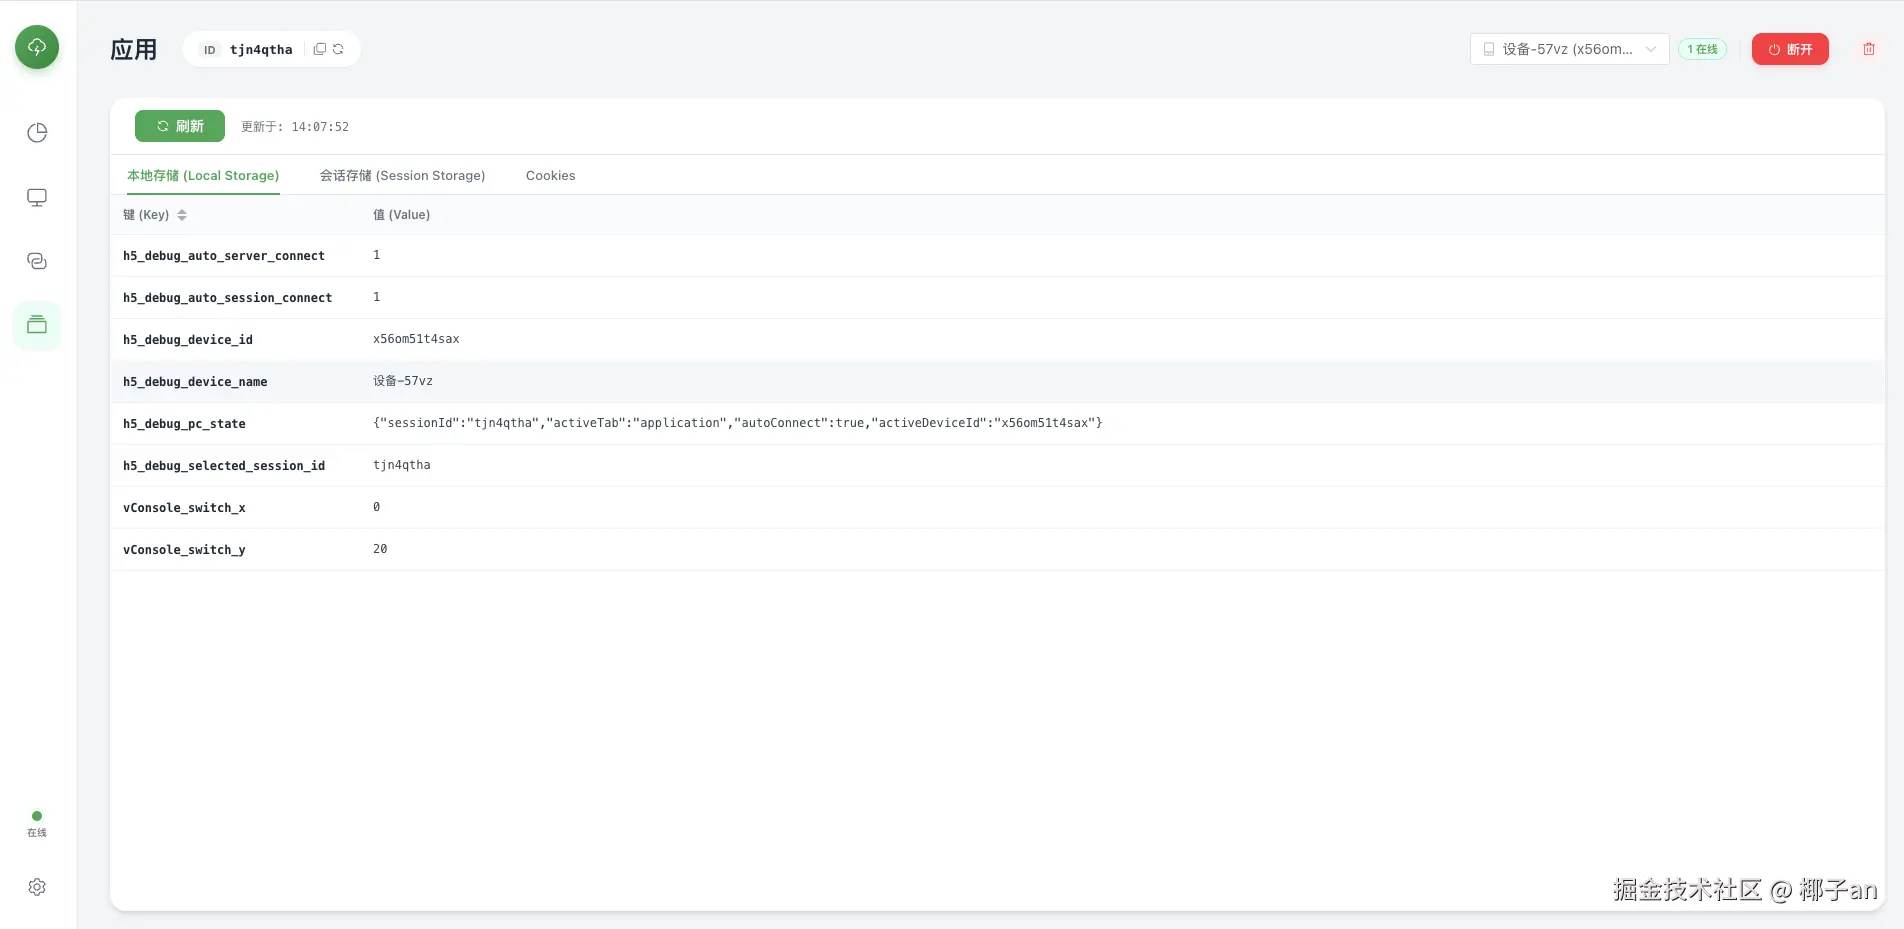Click the 更新于: 14:07:52 timestamp
Image resolution: width=1904 pixels, height=929 pixels.
[295, 127]
